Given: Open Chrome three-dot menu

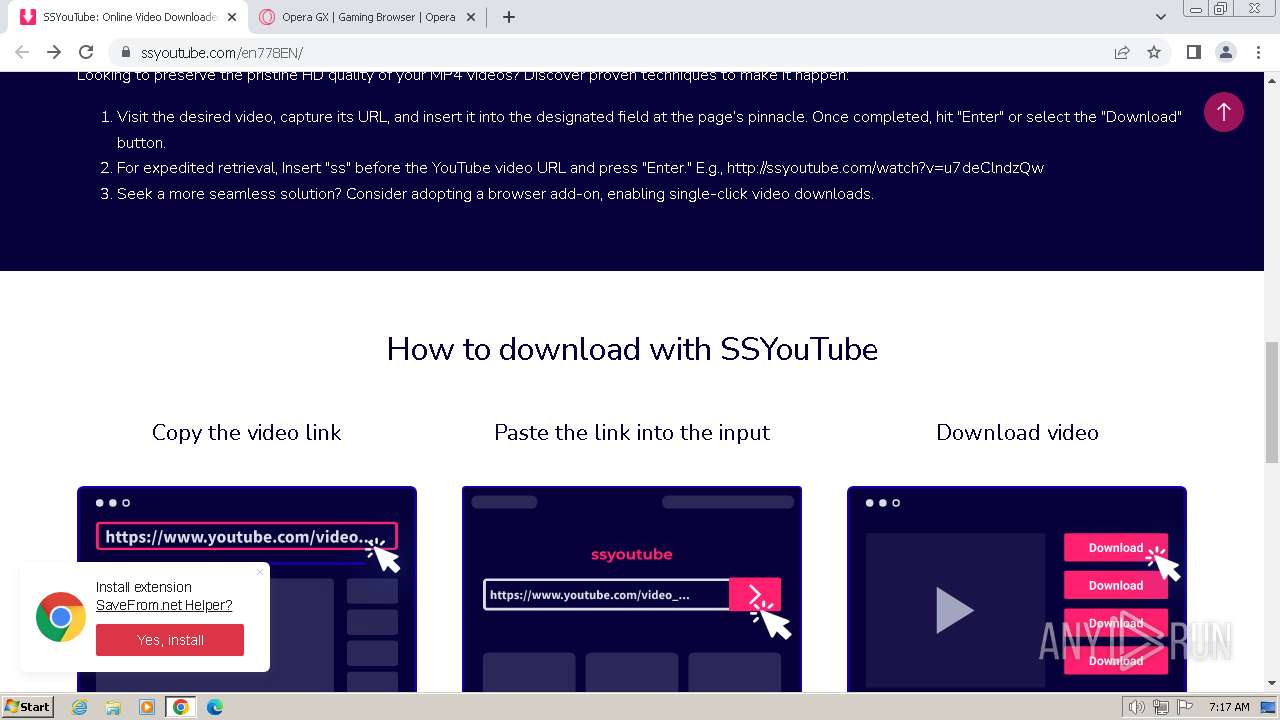Looking at the screenshot, I should pyautogui.click(x=1258, y=52).
